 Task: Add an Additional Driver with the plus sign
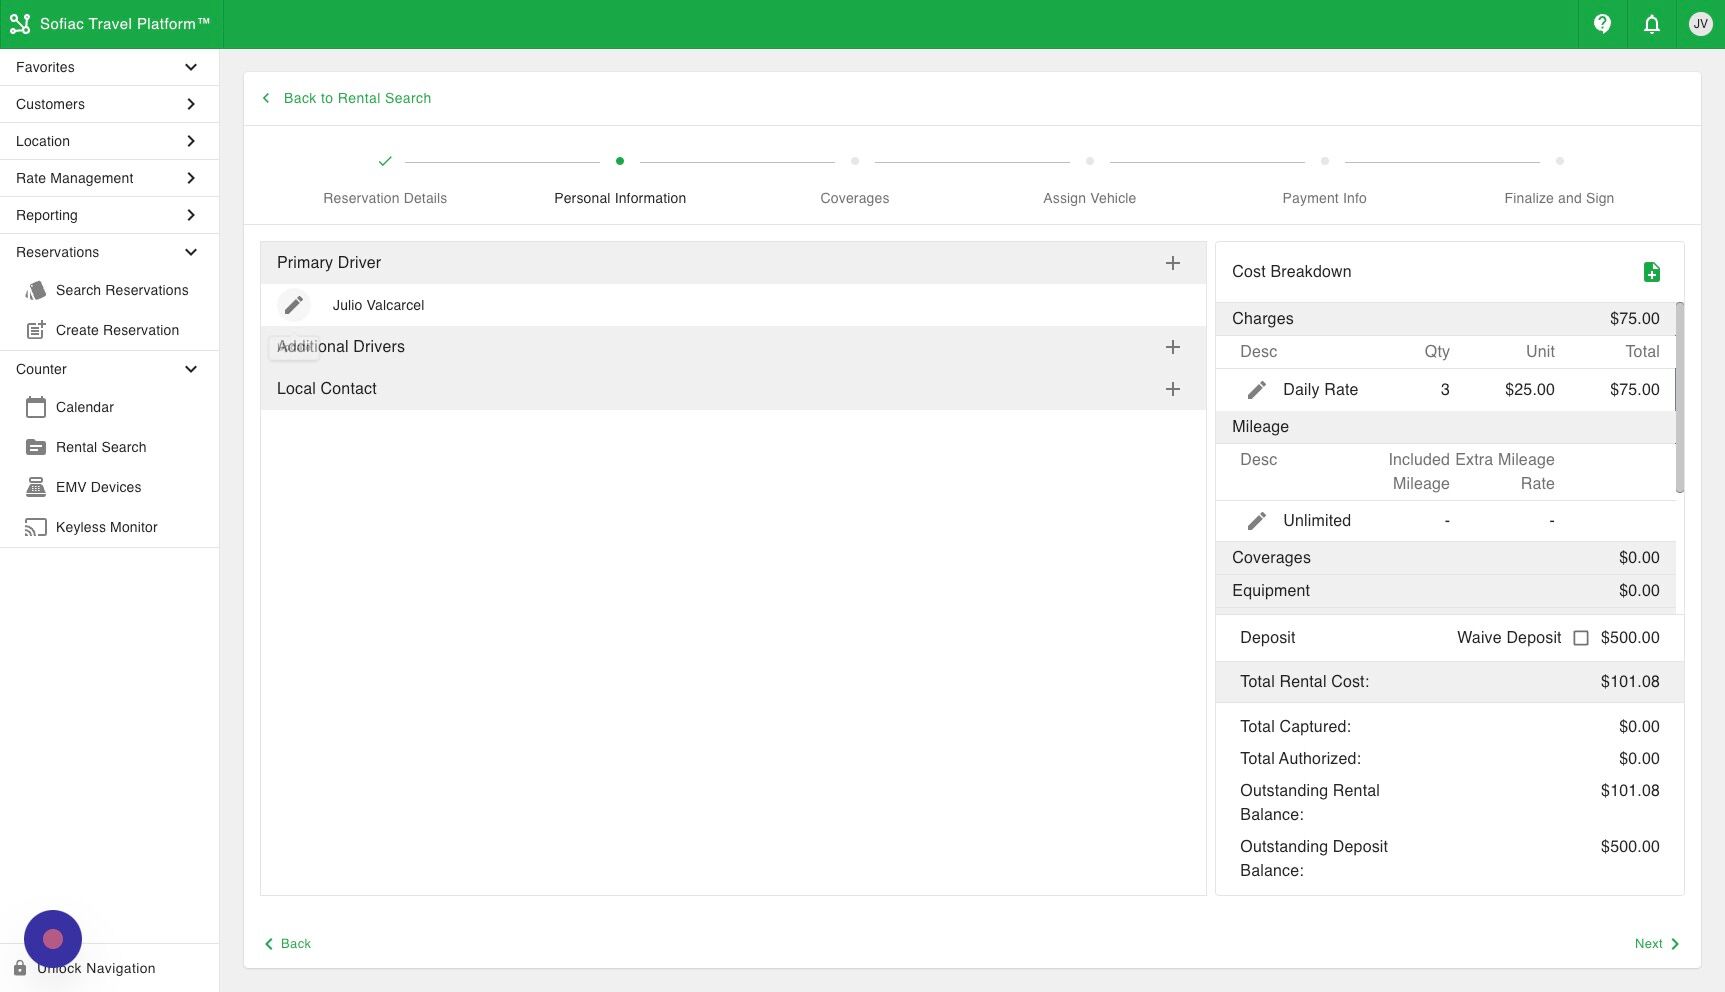point(1172,346)
